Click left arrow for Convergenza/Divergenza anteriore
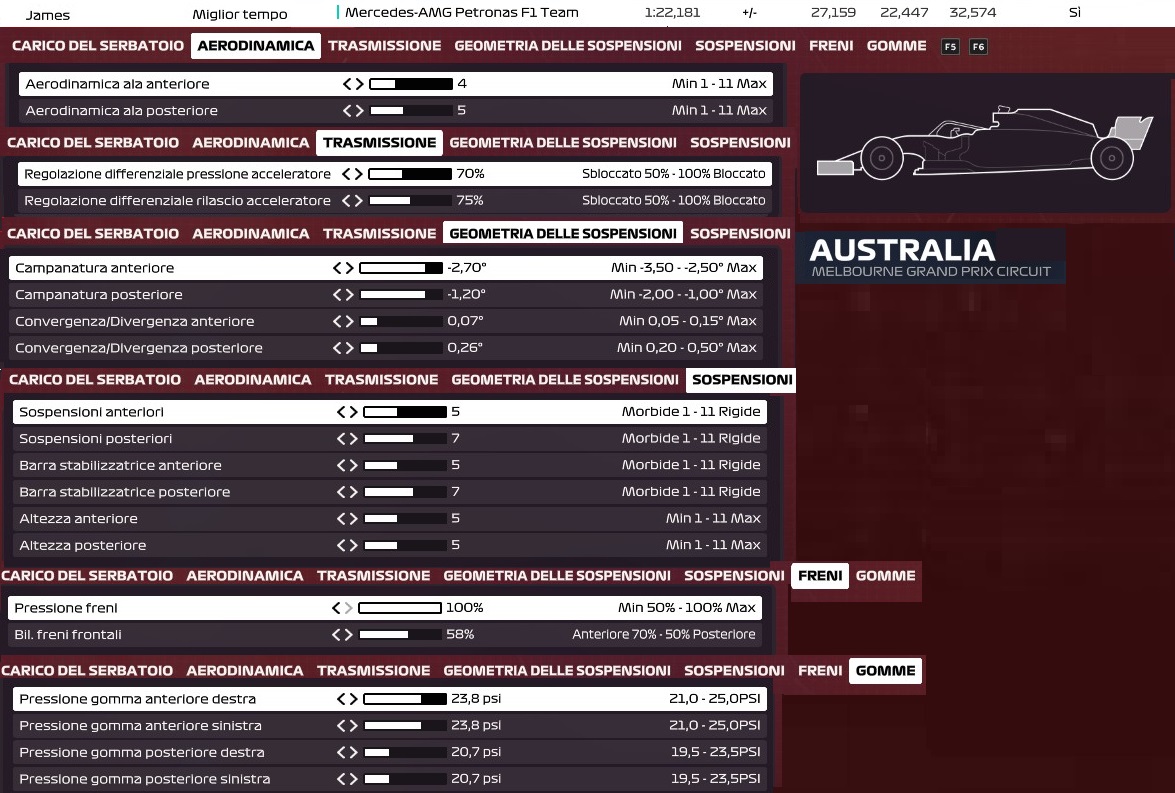 [337, 322]
